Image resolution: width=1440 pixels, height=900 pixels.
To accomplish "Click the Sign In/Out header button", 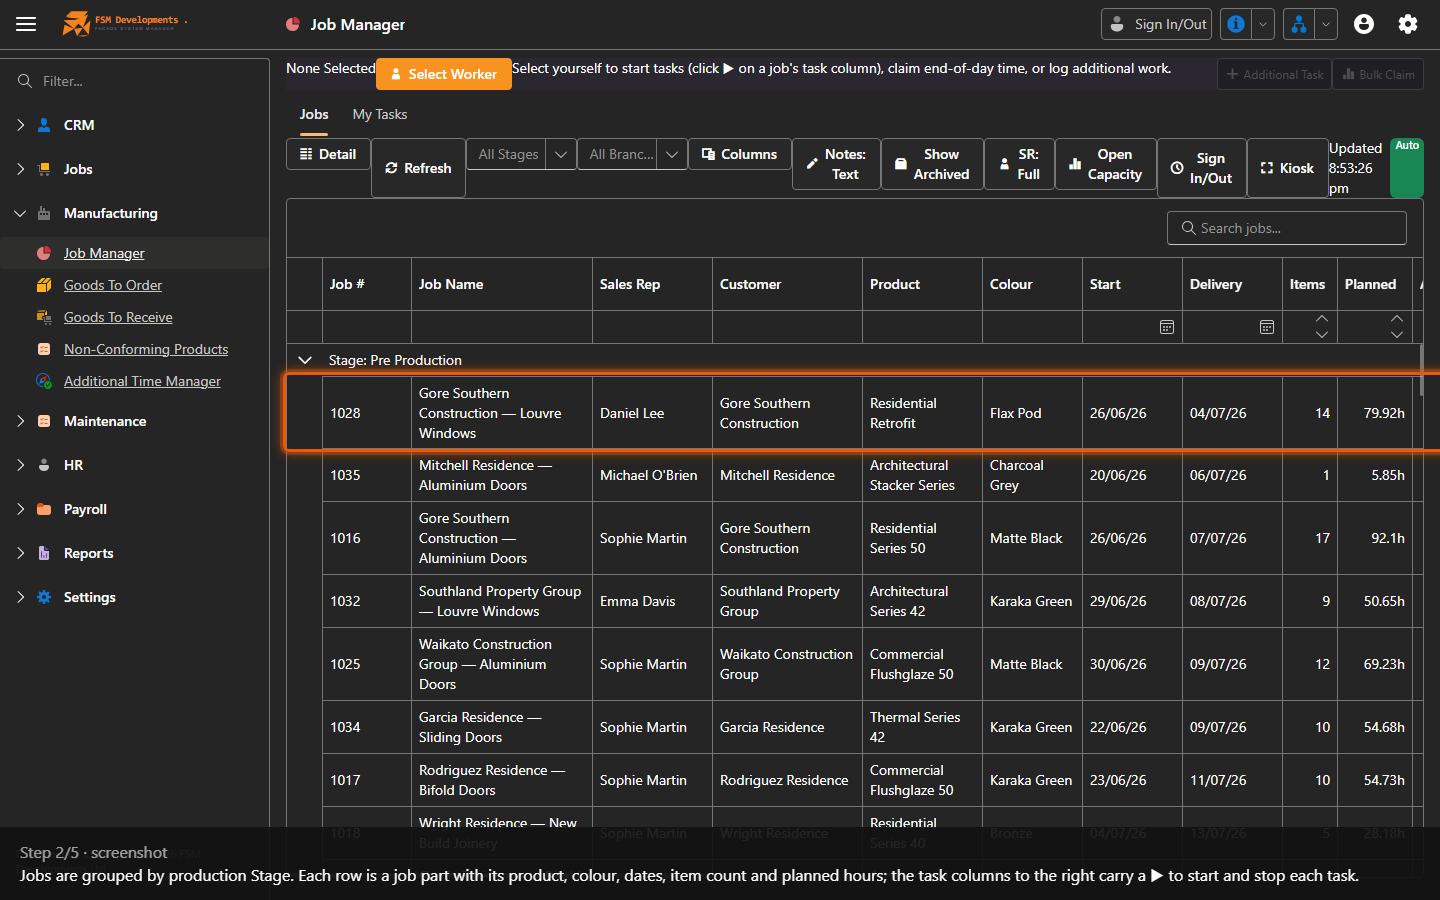I will pos(1157,24).
